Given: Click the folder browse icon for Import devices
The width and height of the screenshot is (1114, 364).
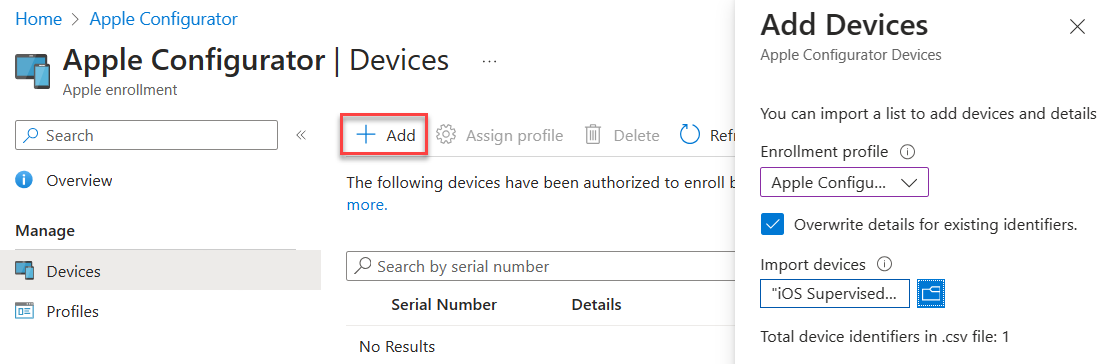Looking at the screenshot, I should 931,293.
